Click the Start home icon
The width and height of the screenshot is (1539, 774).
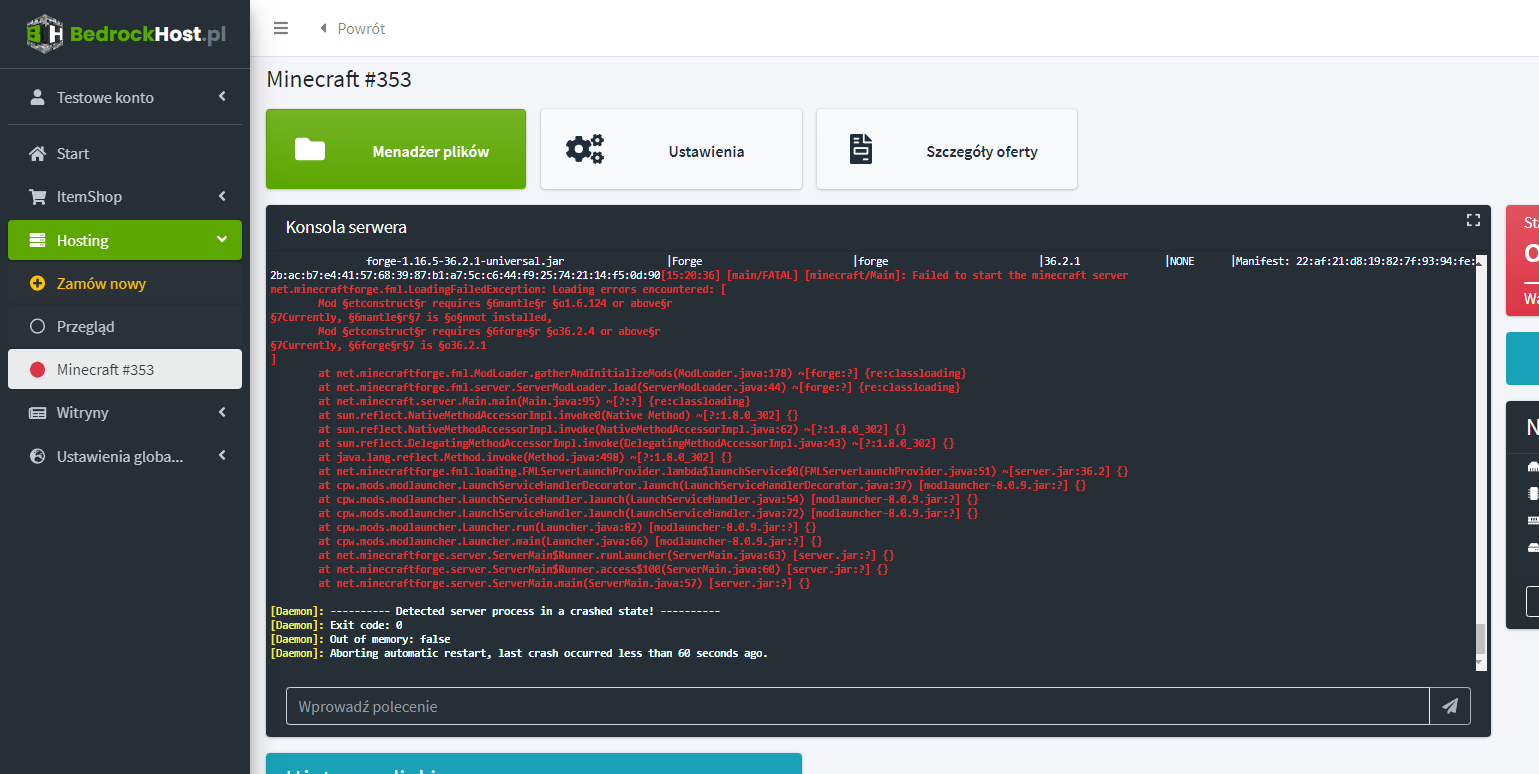[38, 154]
